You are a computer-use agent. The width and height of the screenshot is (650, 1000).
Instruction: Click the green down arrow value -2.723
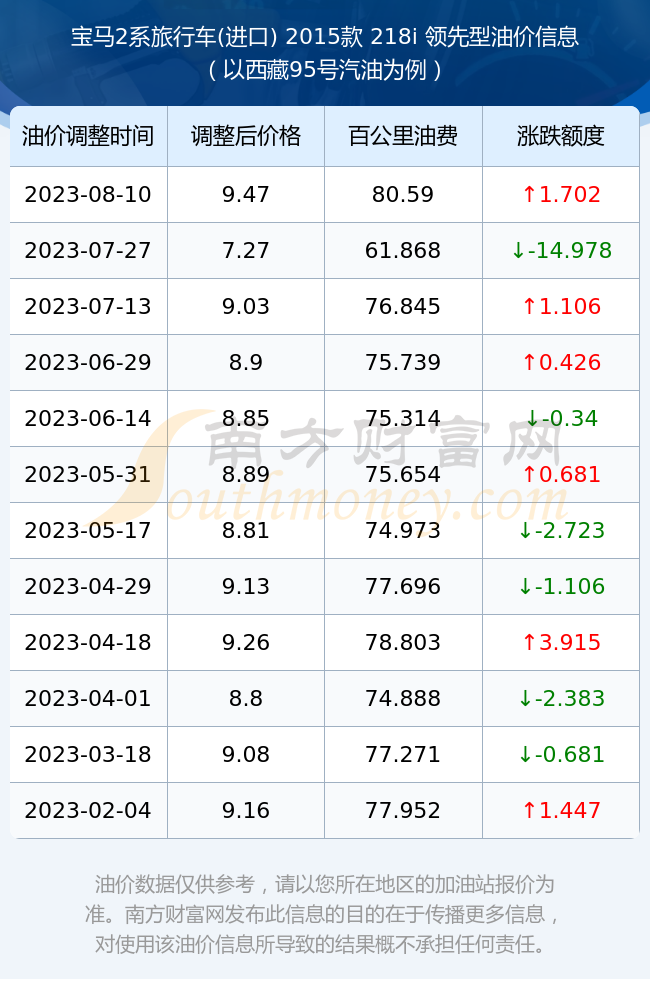click(561, 531)
